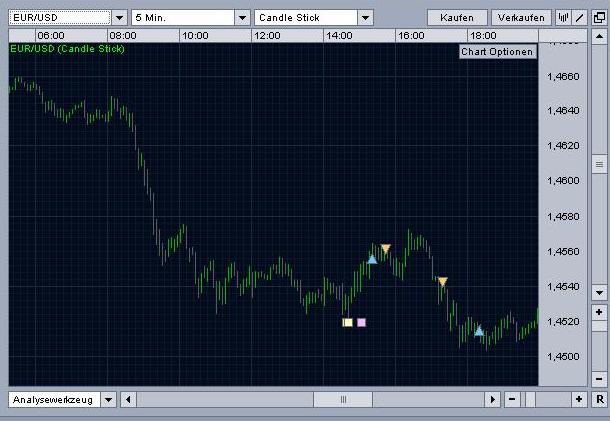This screenshot has height=421, width=610.
Task: Click the vertical scroll up arrow
Action: click(599, 37)
